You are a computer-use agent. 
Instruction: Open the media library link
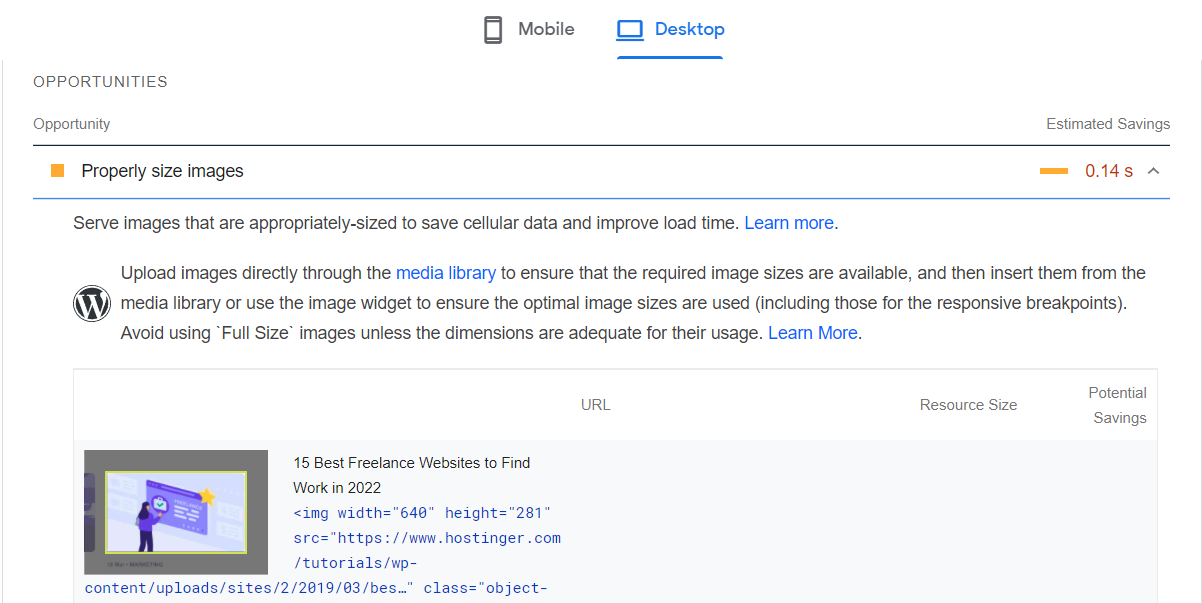point(446,272)
